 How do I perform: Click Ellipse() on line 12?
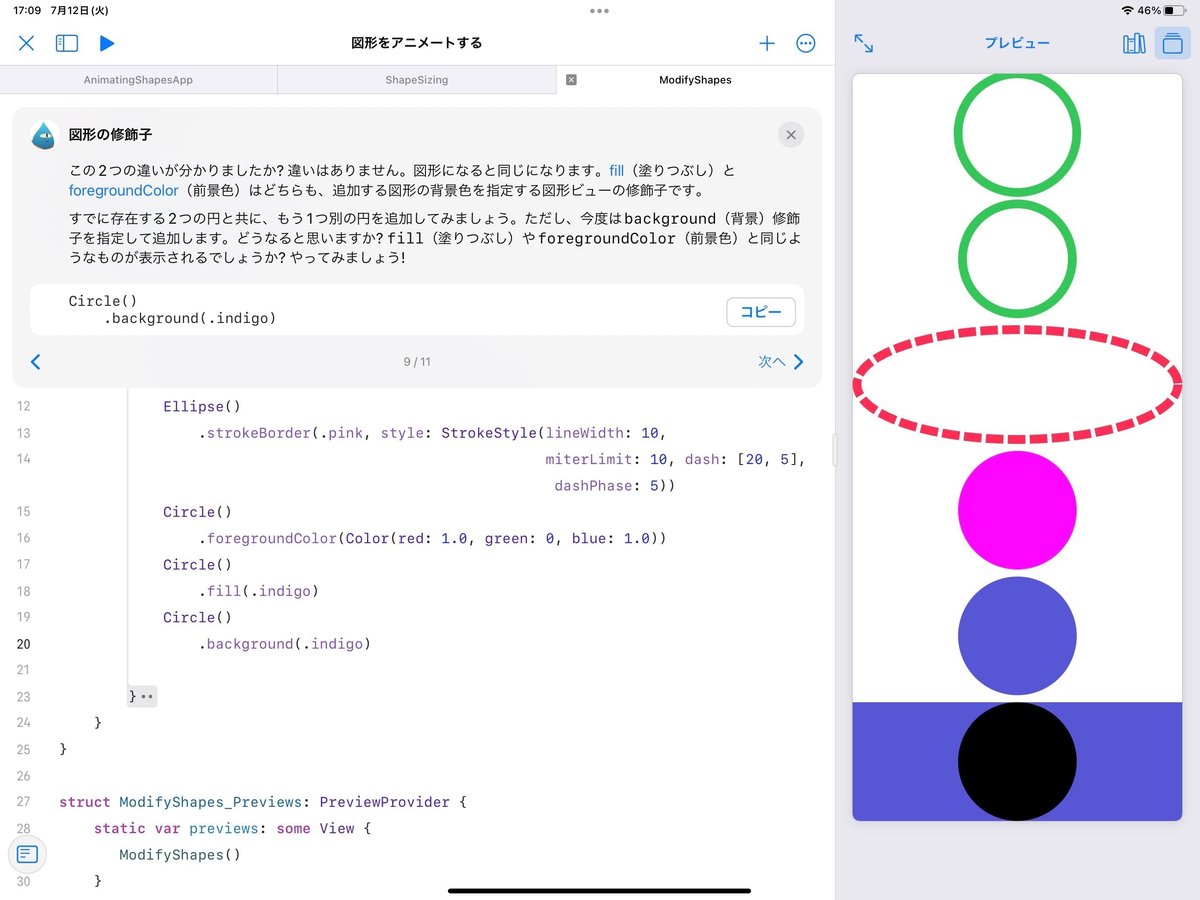tap(202, 407)
